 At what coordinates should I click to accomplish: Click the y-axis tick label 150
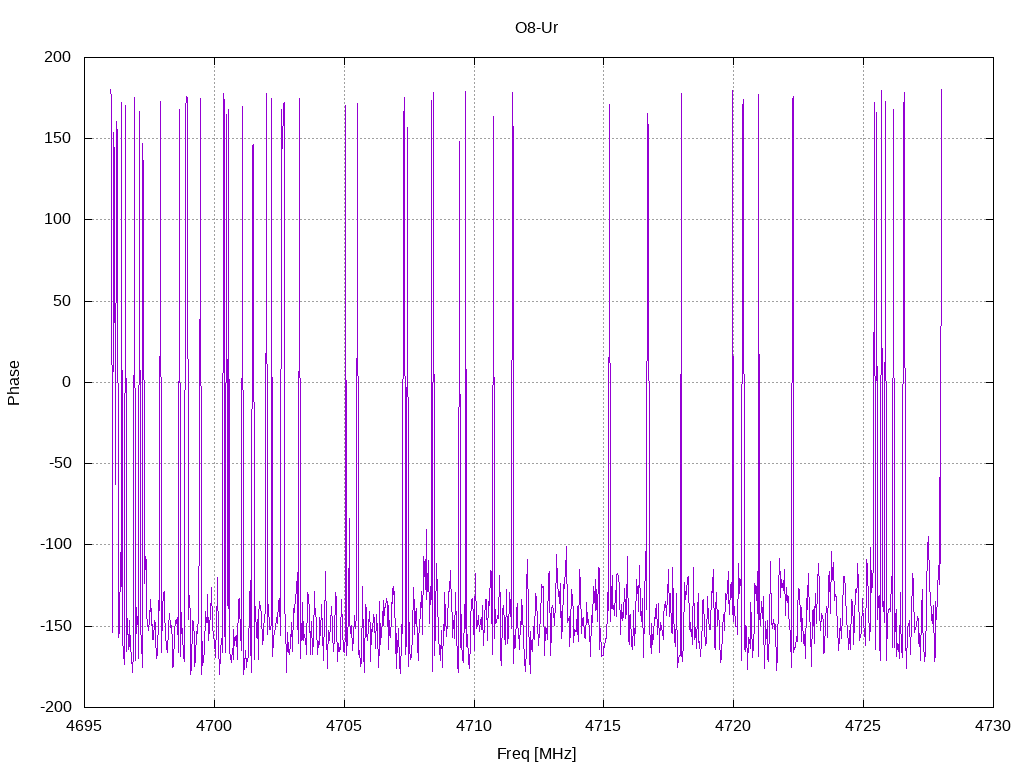coord(57,138)
